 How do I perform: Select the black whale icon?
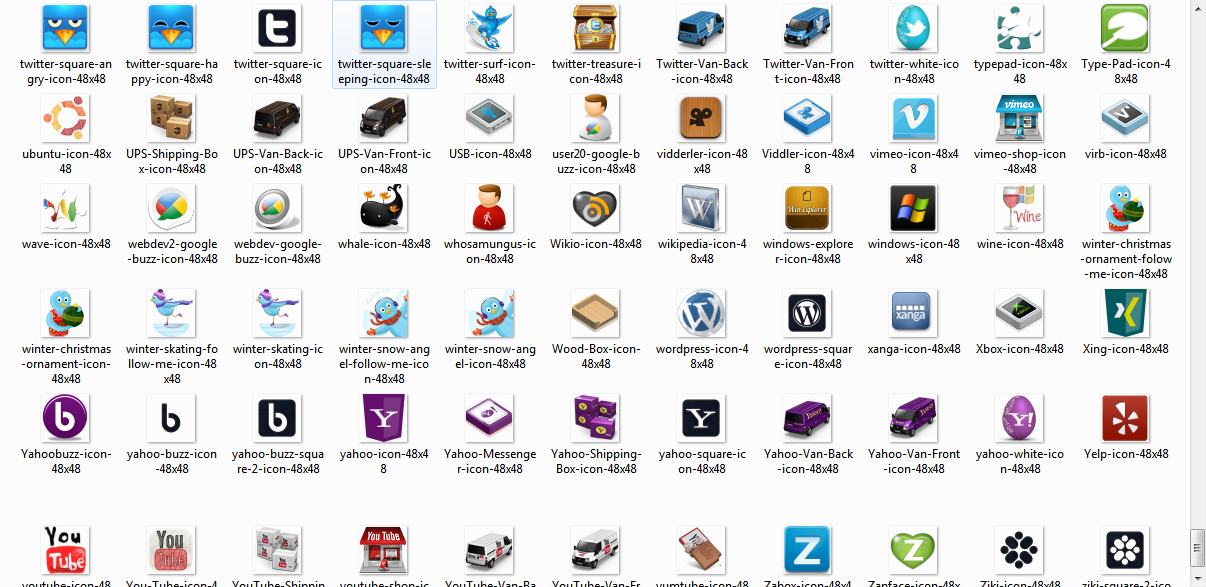[x=384, y=209]
